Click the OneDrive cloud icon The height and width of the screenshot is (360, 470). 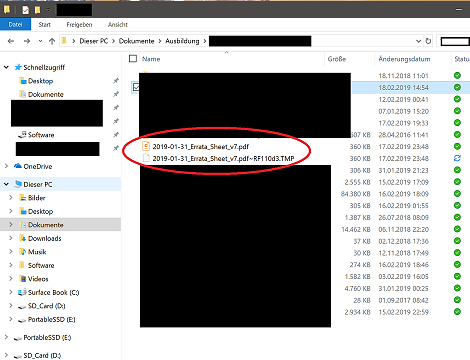coord(18,166)
